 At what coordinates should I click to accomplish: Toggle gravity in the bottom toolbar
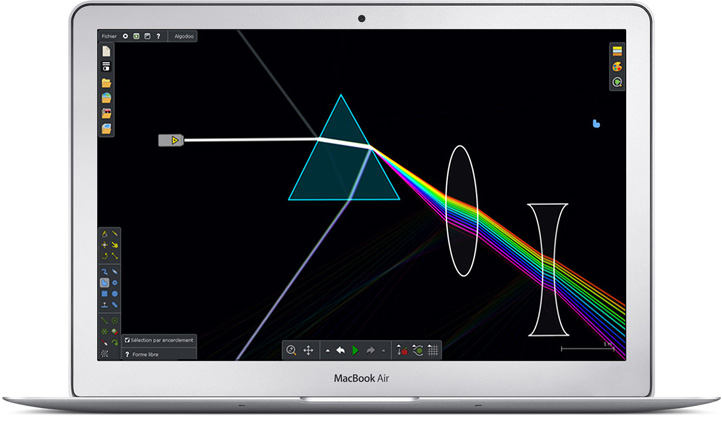tap(402, 350)
